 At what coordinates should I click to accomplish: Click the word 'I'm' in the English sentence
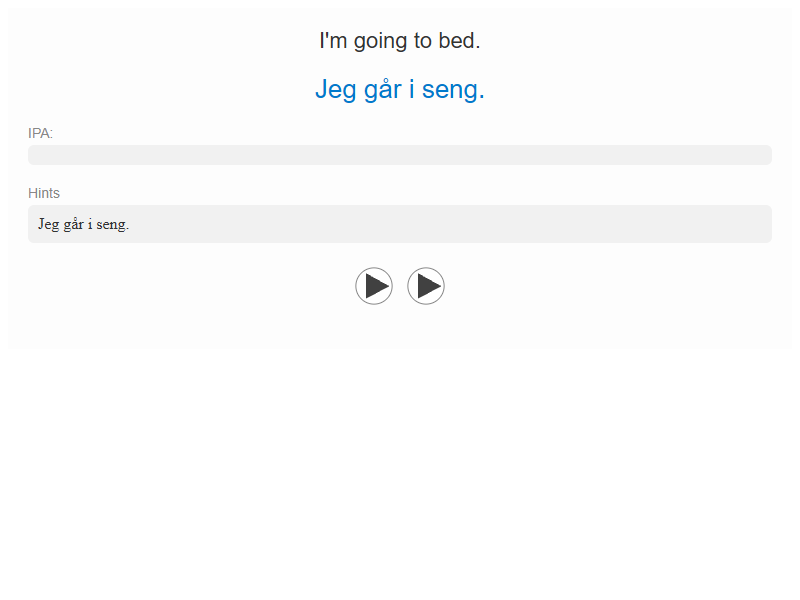333,41
